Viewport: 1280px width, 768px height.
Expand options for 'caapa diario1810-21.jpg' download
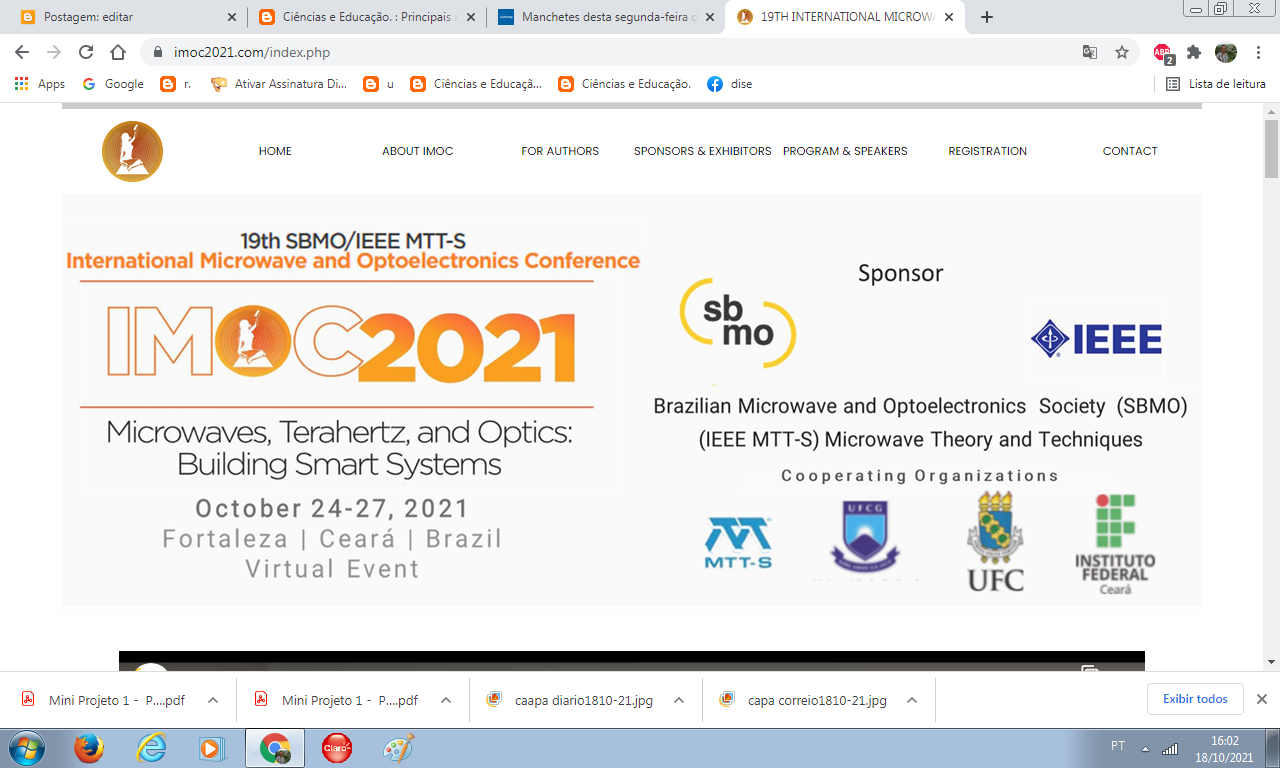679,700
